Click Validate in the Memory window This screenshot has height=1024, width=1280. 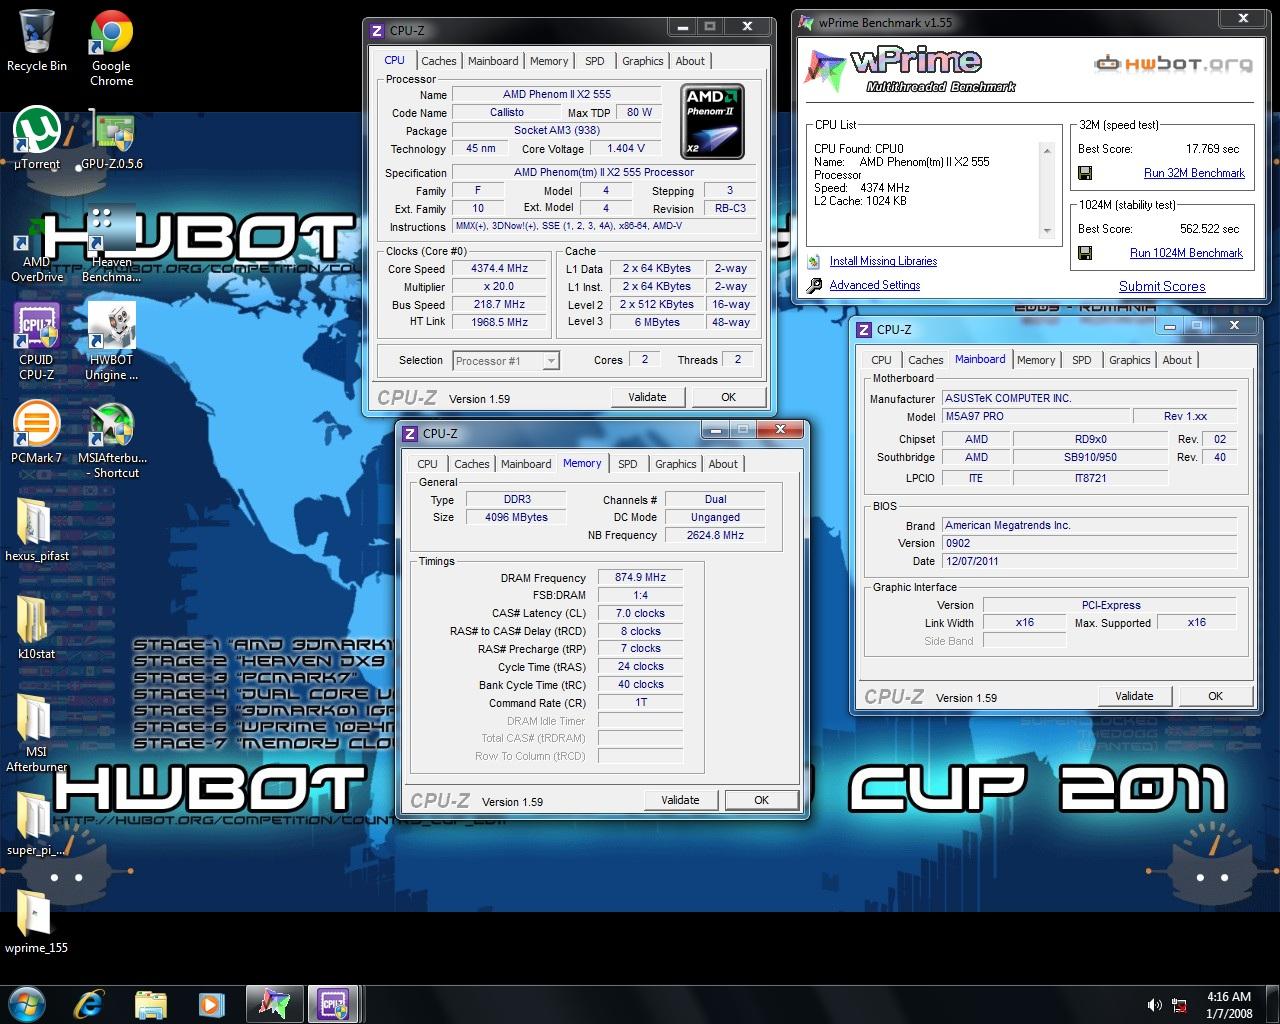[x=680, y=800]
